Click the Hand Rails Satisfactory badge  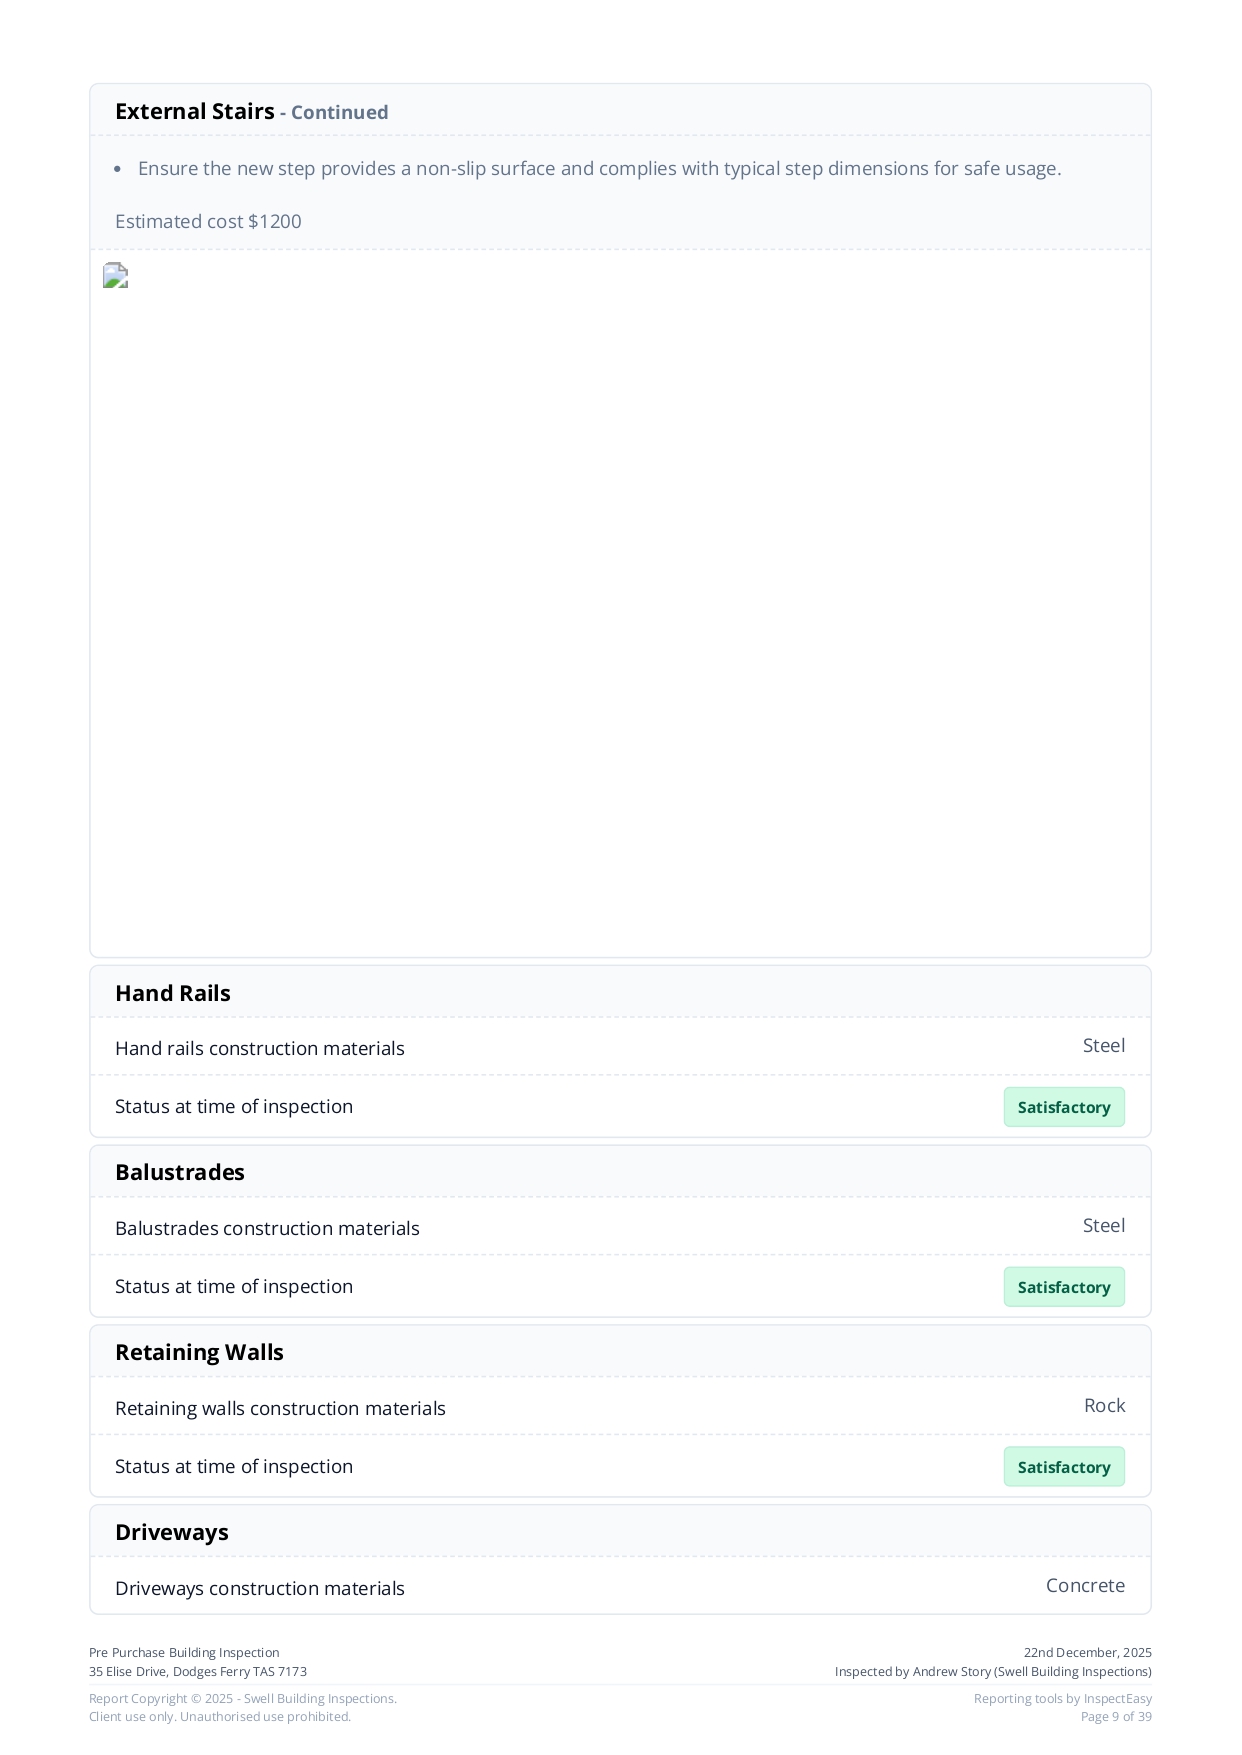(x=1063, y=1107)
